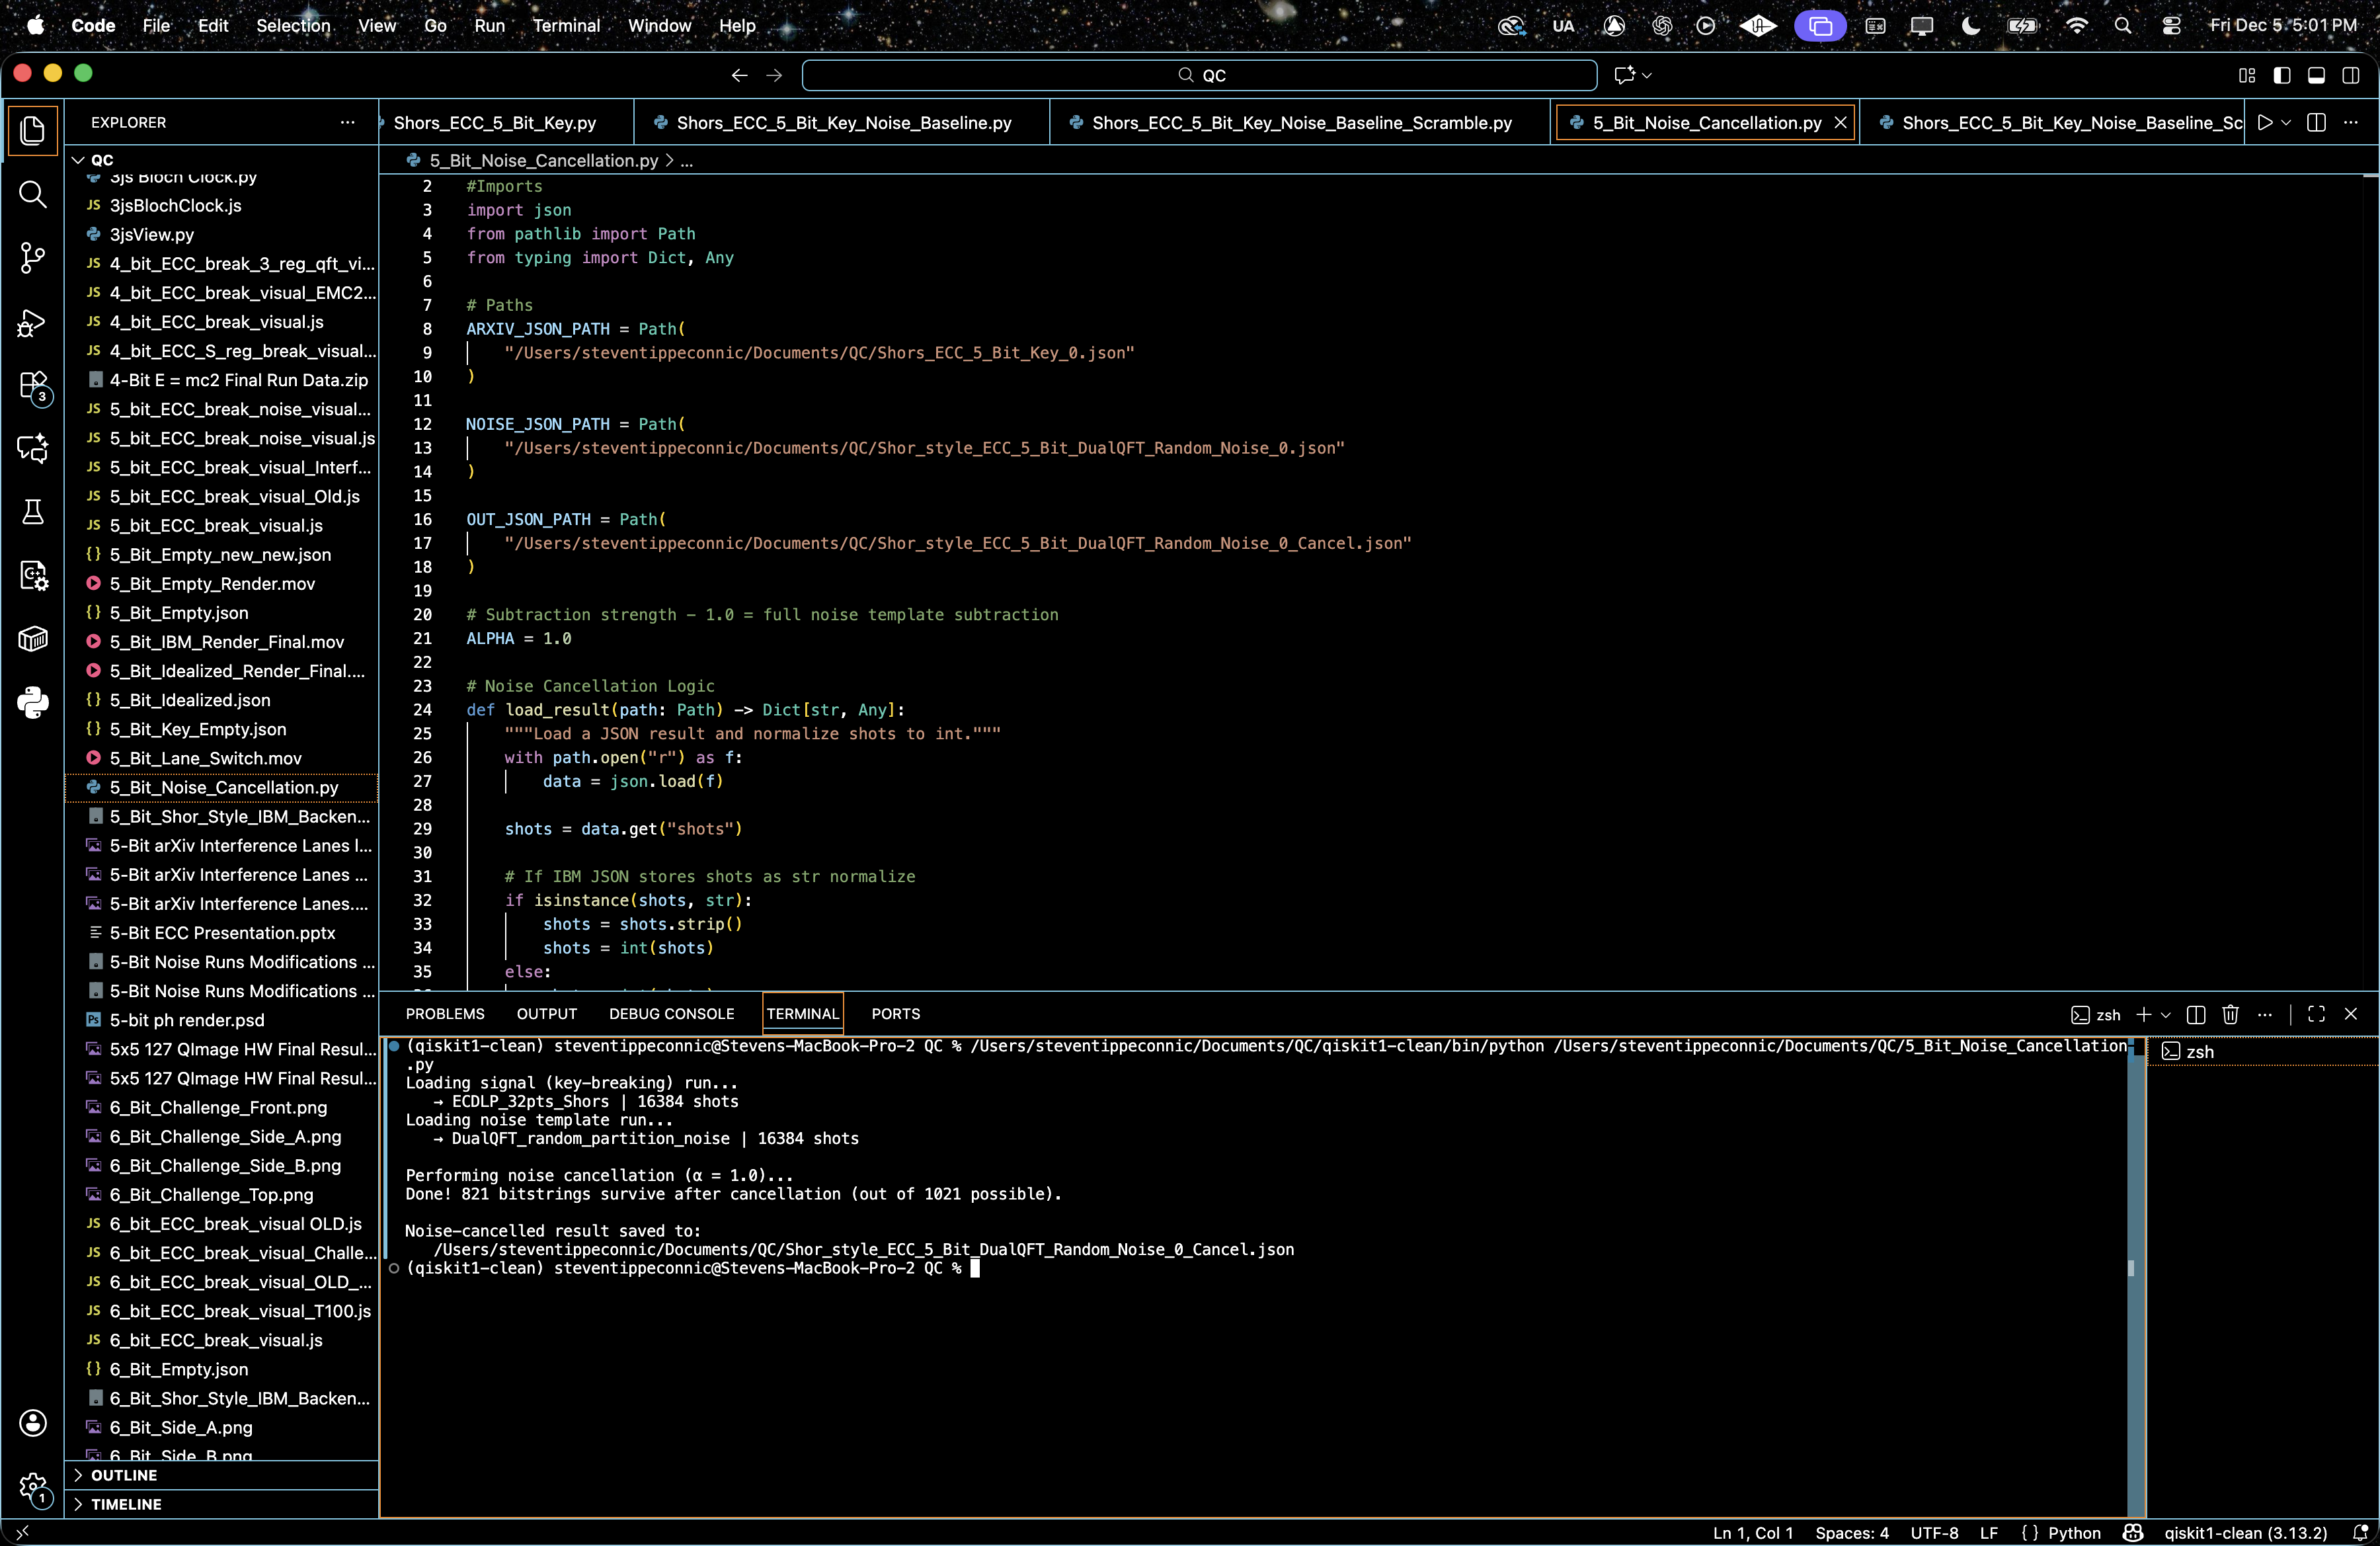Toggle the bottom Panel layout button

pyautogui.click(x=2316, y=75)
